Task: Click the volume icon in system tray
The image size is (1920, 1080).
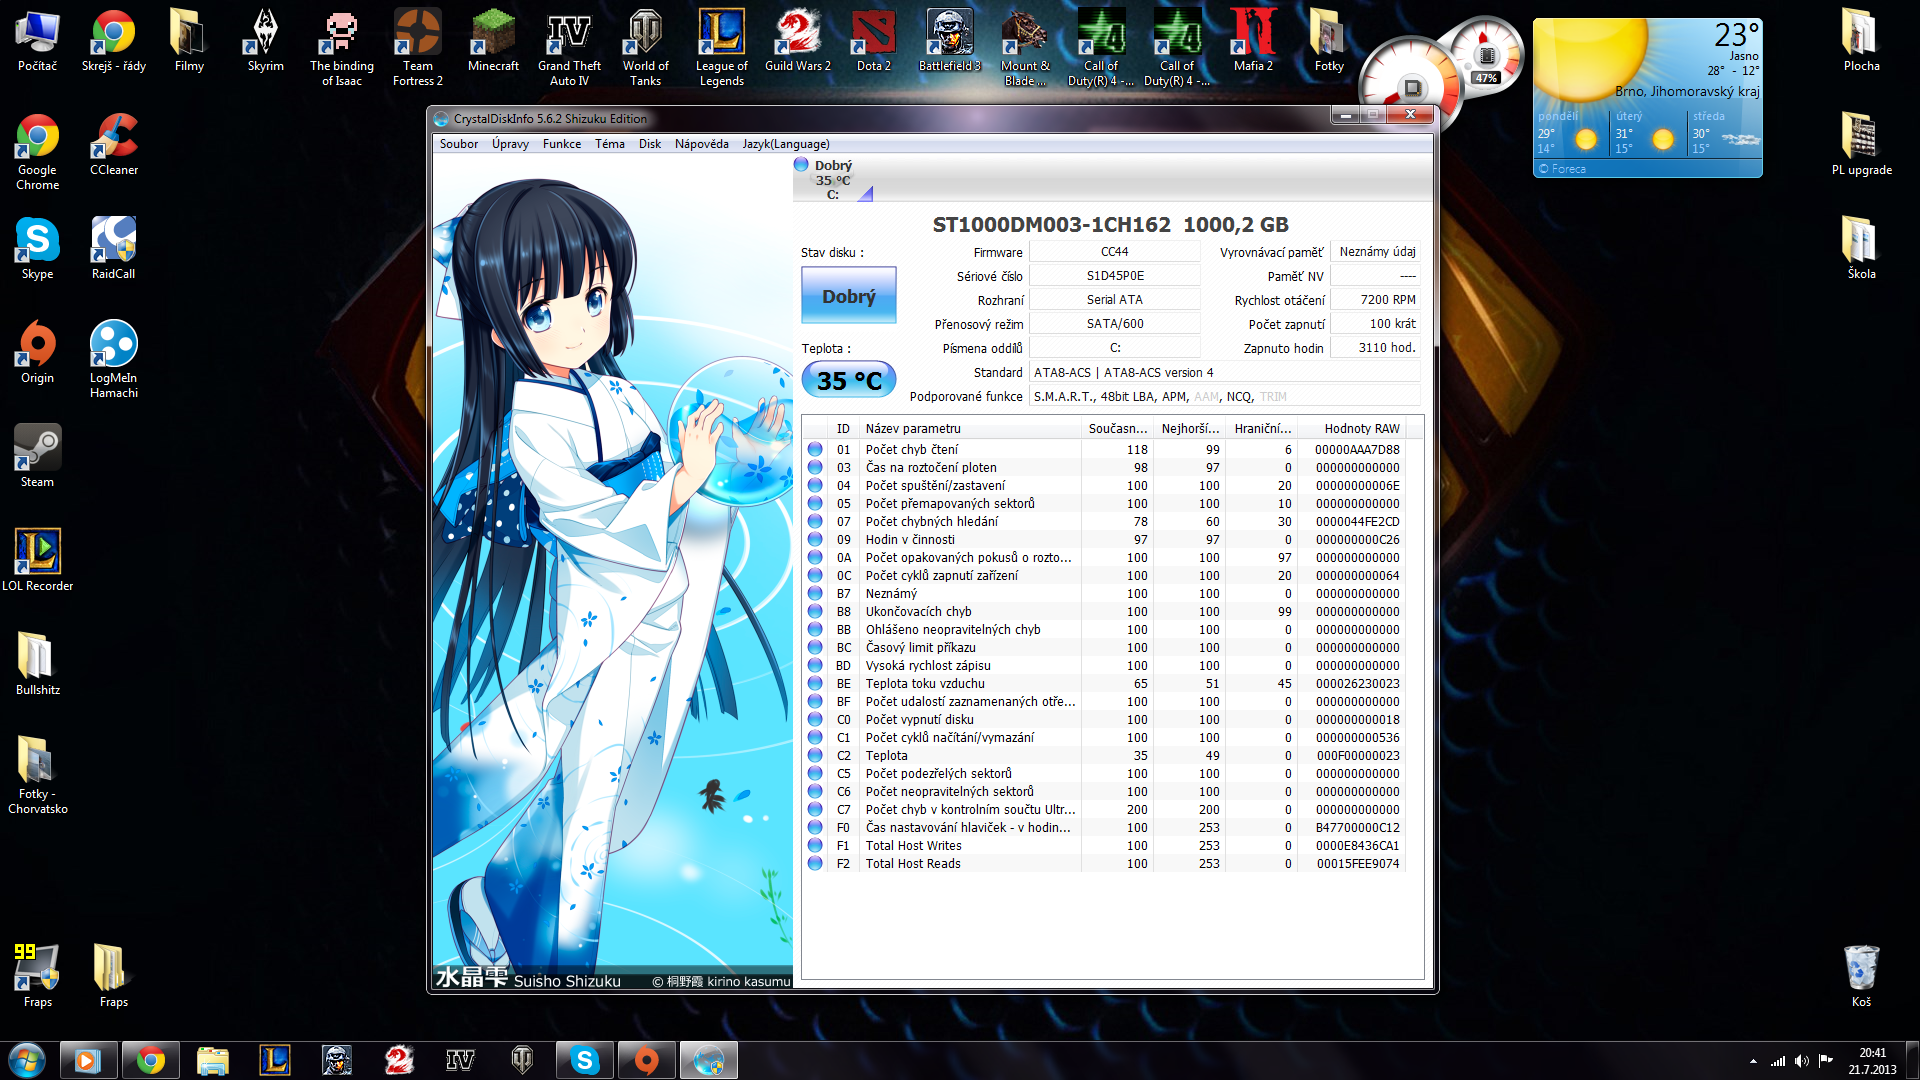Action: click(1801, 1061)
